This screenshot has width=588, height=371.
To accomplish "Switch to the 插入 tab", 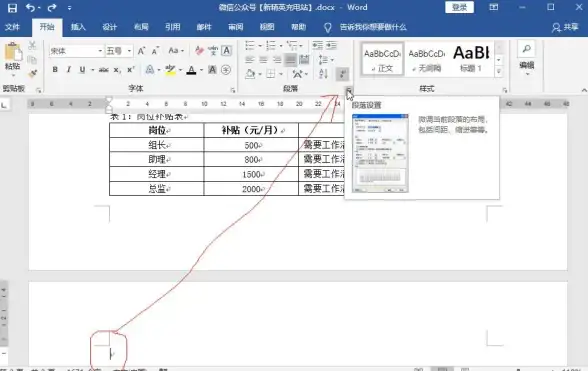I will (78, 27).
